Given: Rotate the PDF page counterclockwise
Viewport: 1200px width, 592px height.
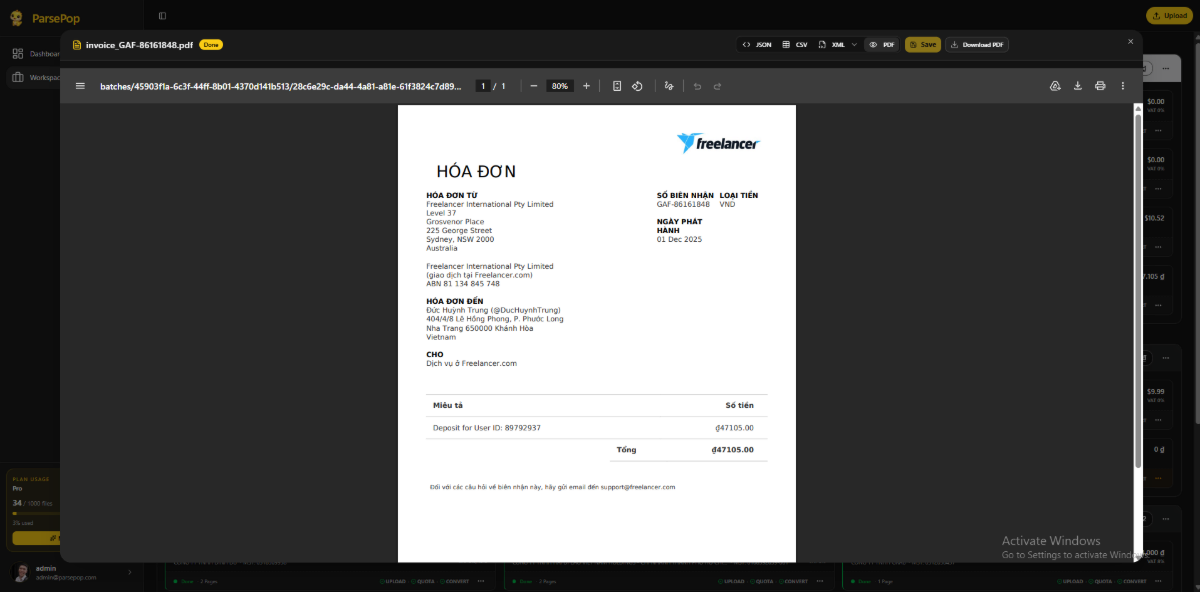Looking at the screenshot, I should click(x=637, y=86).
